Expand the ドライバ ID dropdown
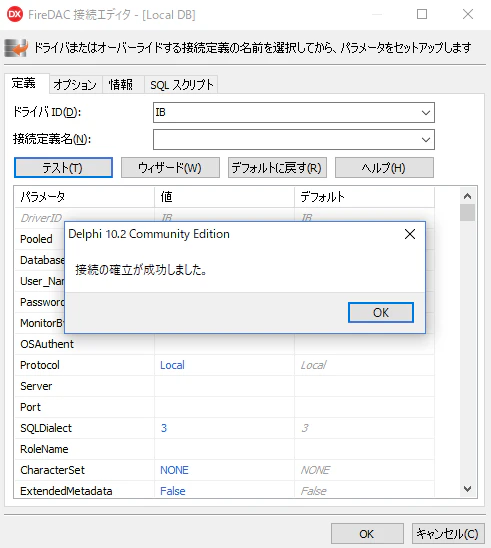Image resolution: width=491 pixels, height=548 pixels. click(425, 113)
